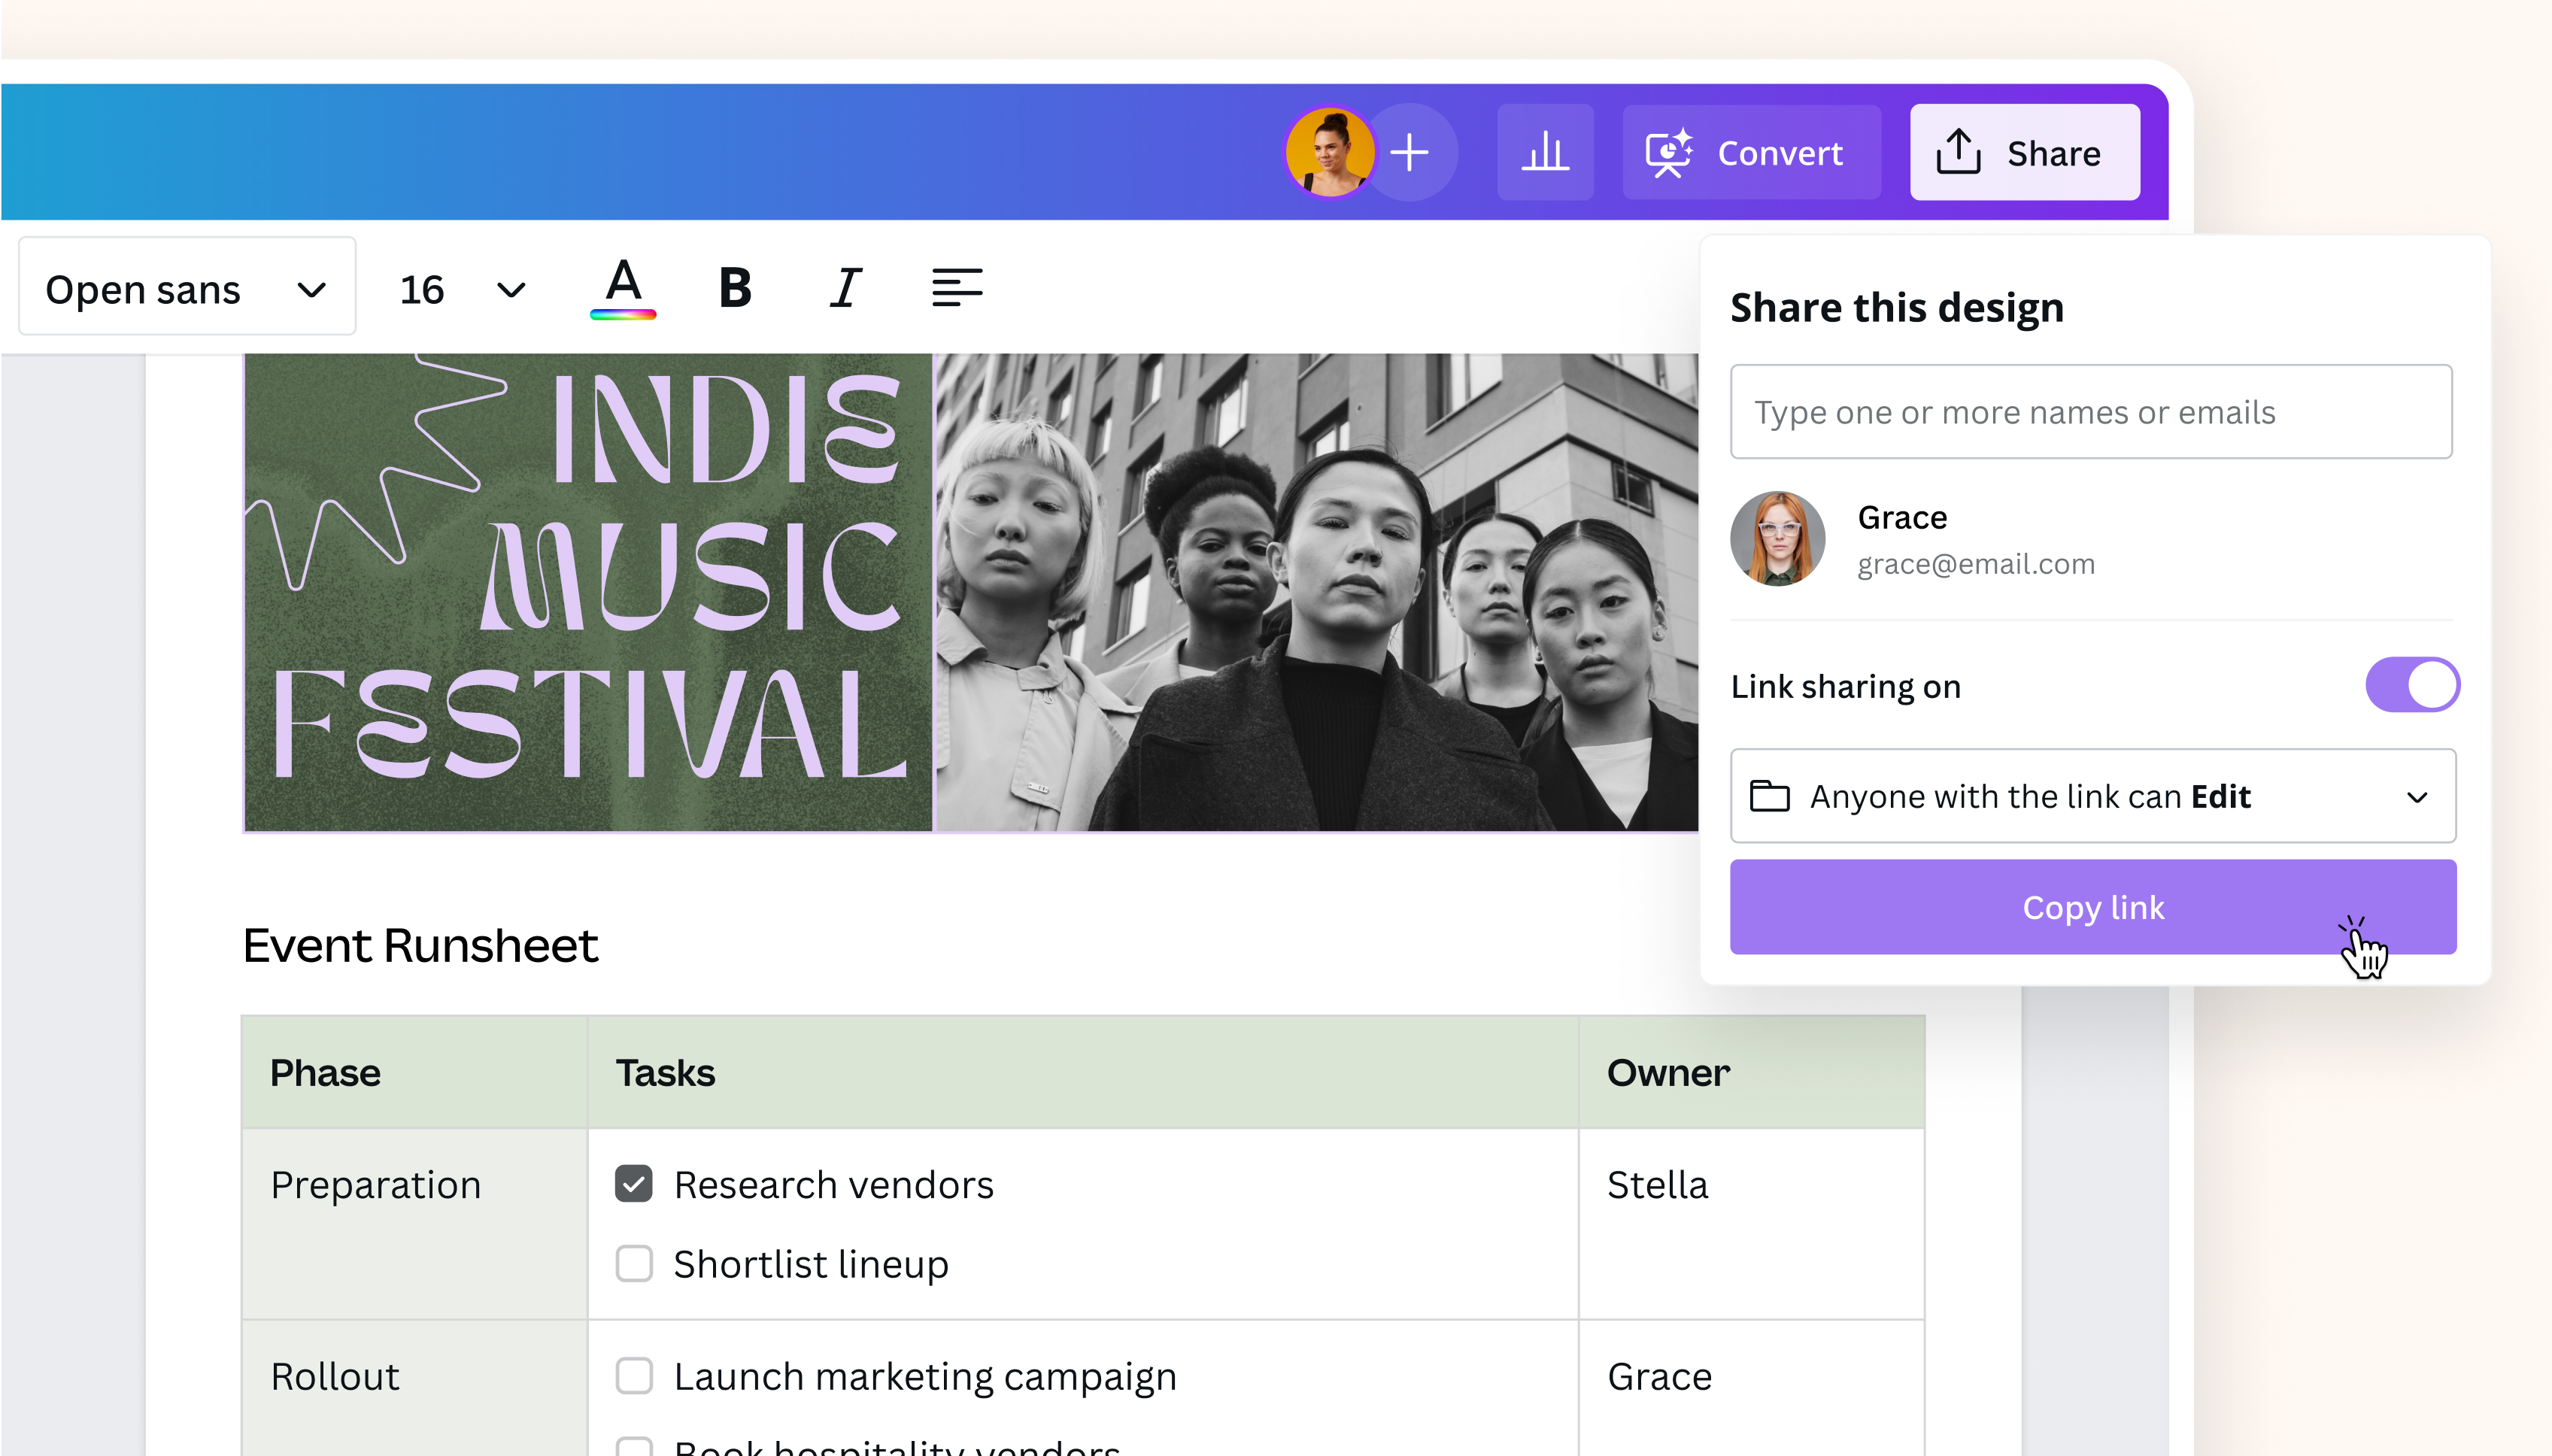
Task: Open the Open sans font dropdown
Action: click(187, 288)
